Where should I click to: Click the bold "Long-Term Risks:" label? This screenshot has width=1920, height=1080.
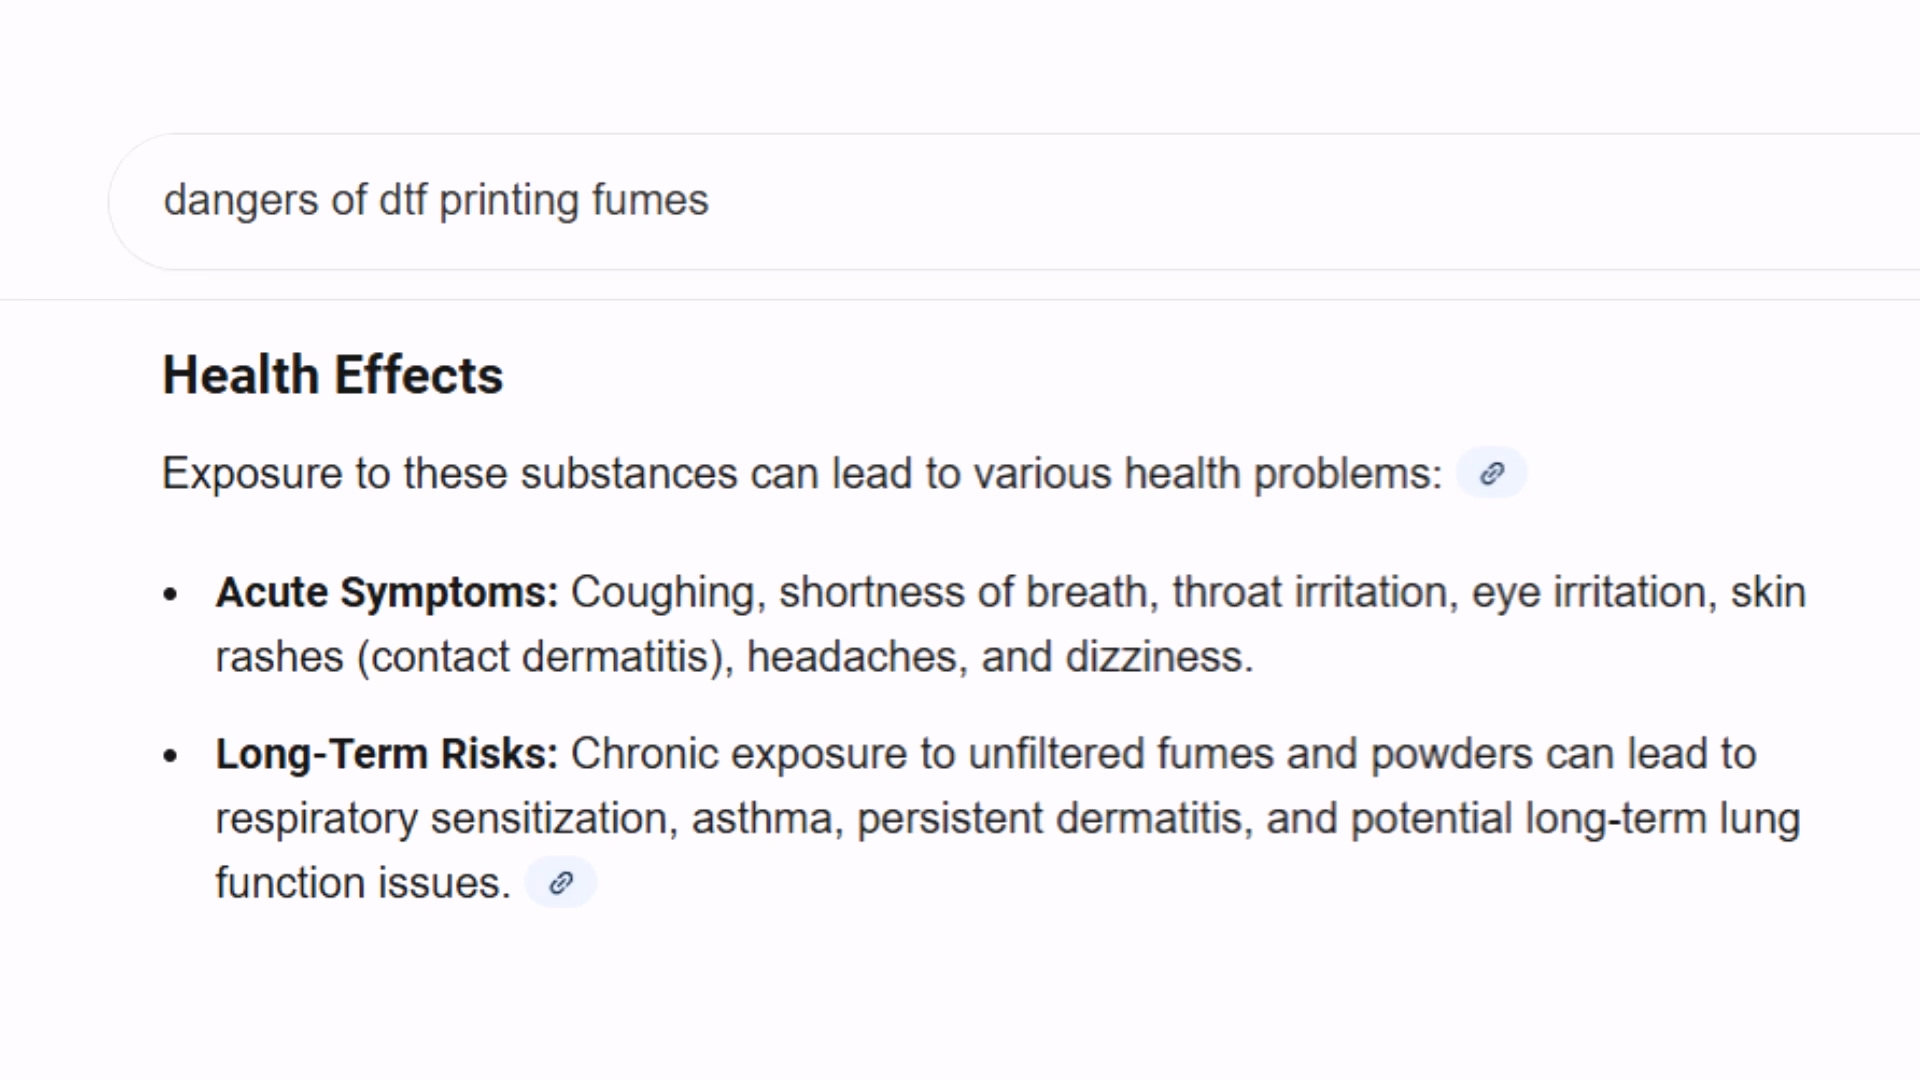[x=386, y=753]
